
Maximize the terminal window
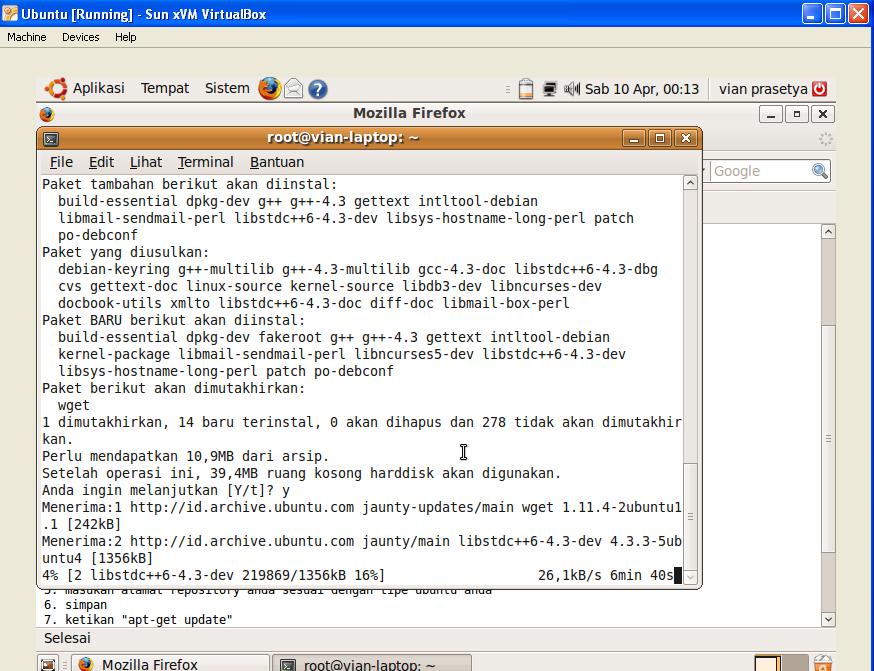click(660, 138)
